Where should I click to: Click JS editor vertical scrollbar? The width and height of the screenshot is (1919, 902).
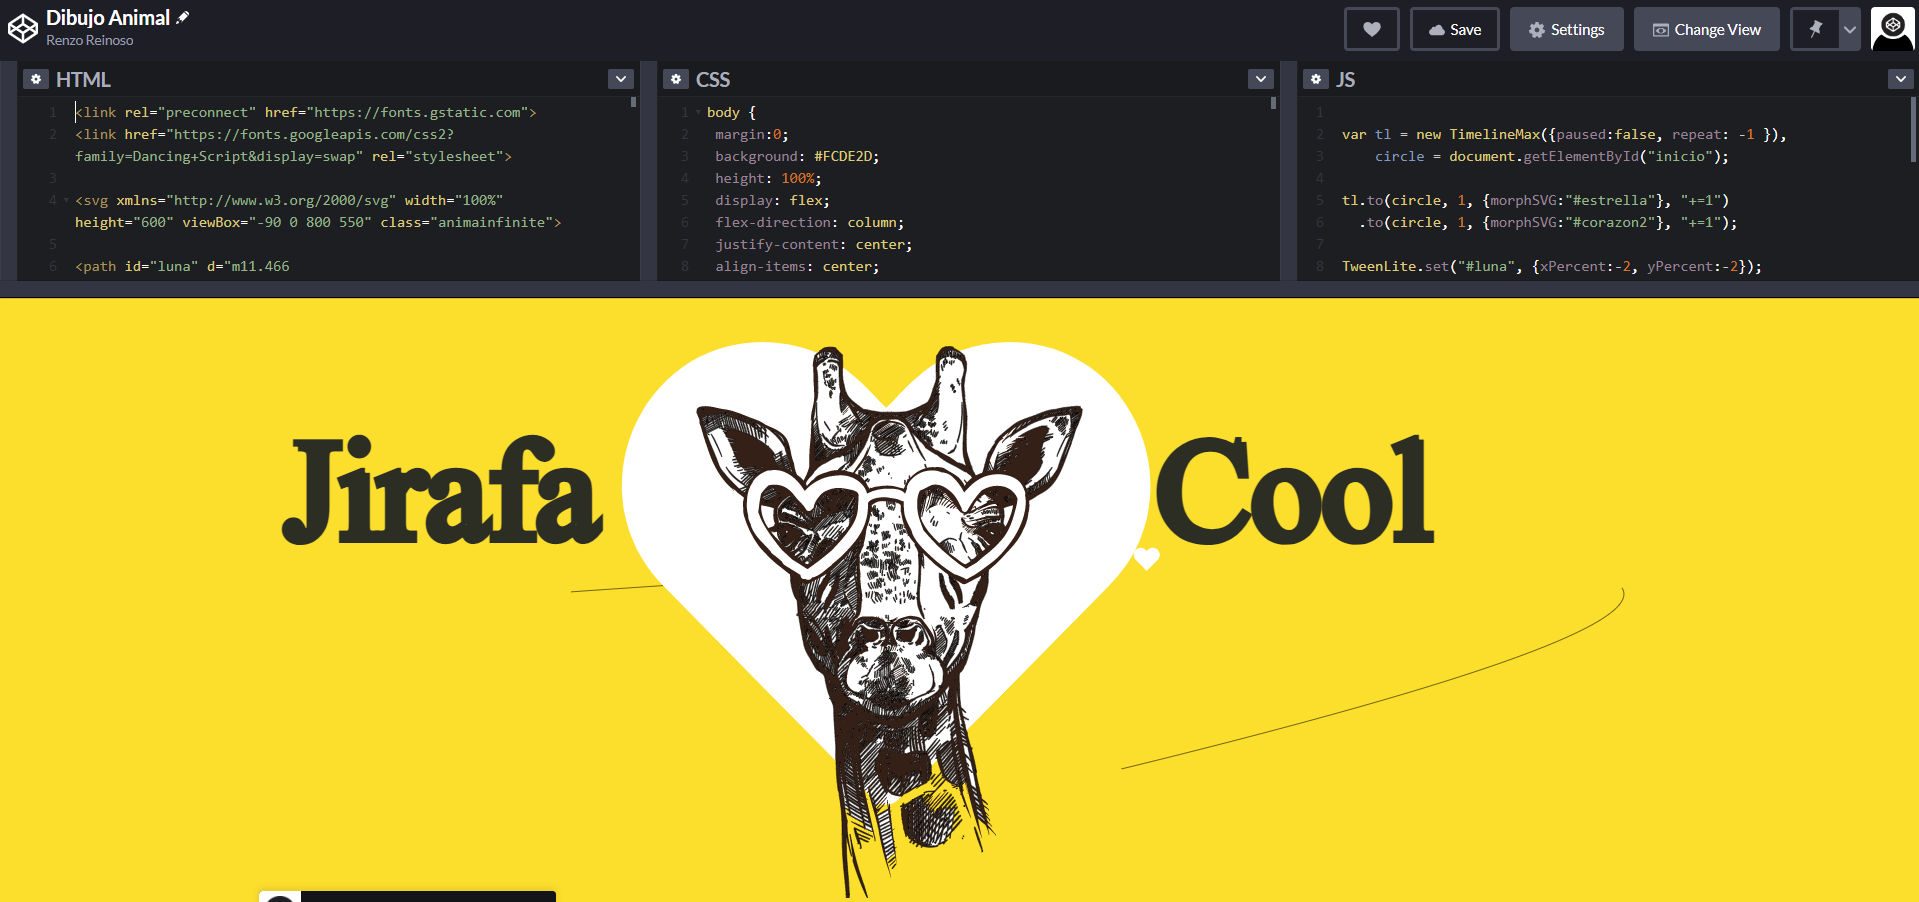pyautogui.click(x=1913, y=129)
